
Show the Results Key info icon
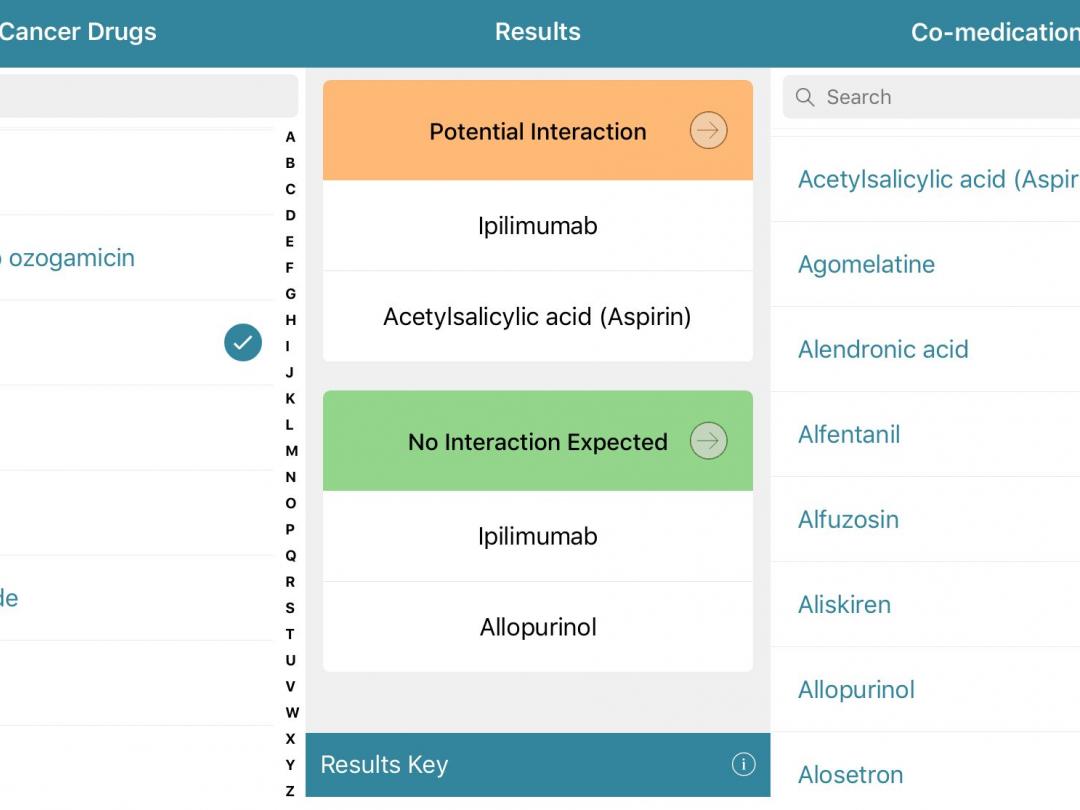pyautogui.click(x=743, y=765)
